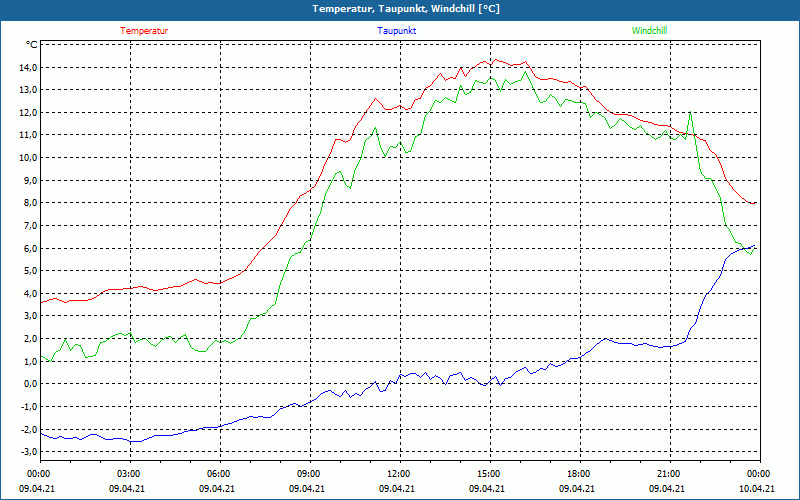The width and height of the screenshot is (800, 500).
Task: Click the '12,0' y-axis value
Action: coord(28,112)
